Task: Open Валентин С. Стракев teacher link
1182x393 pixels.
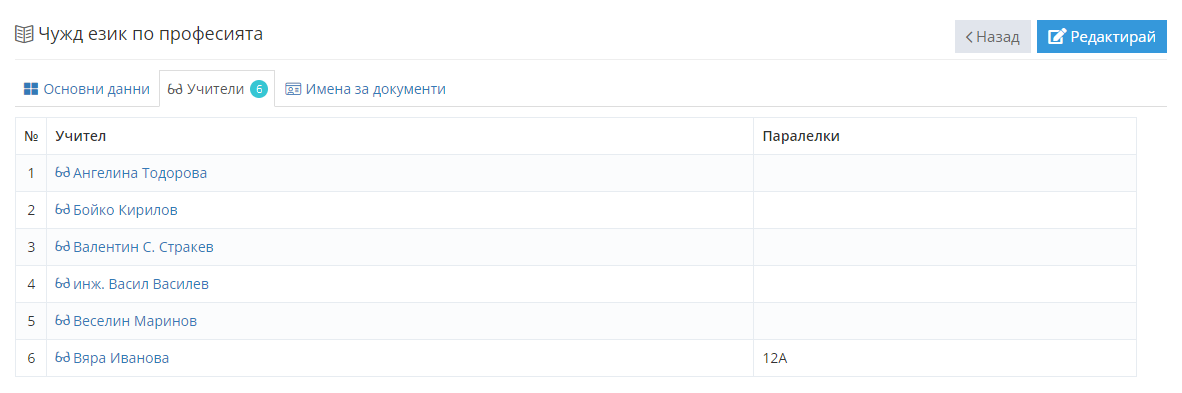Action: pyautogui.click(x=143, y=247)
